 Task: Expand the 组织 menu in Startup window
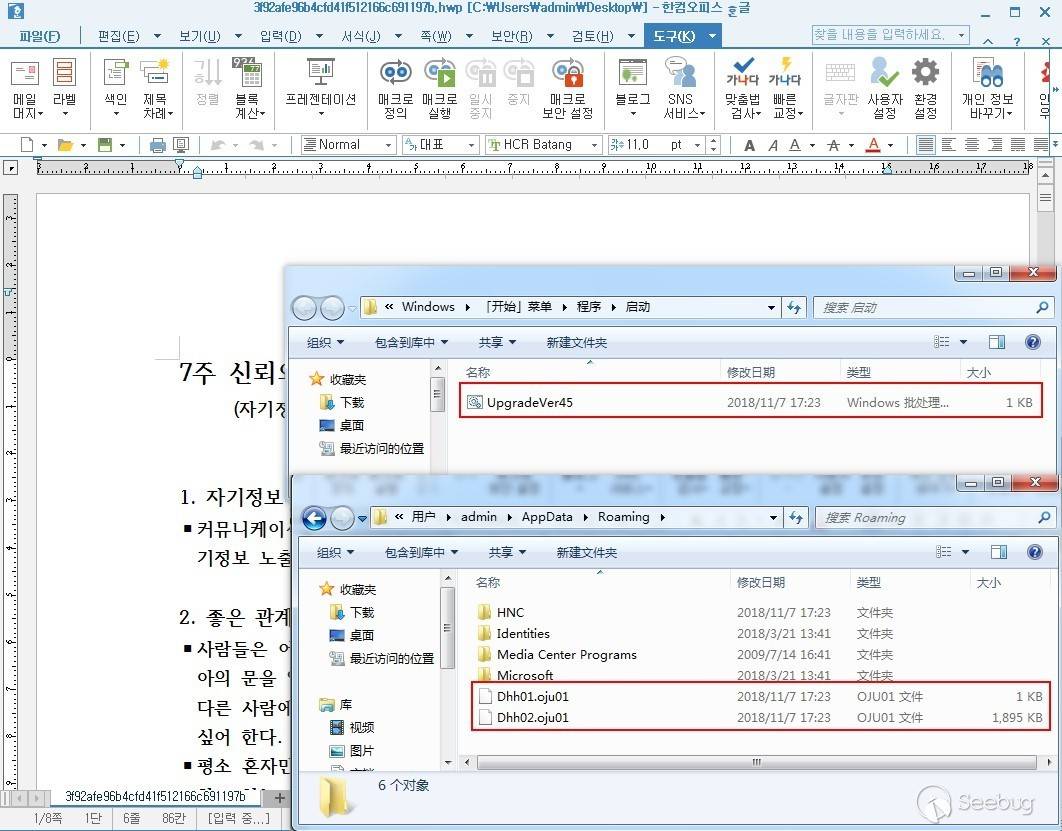[x=326, y=343]
